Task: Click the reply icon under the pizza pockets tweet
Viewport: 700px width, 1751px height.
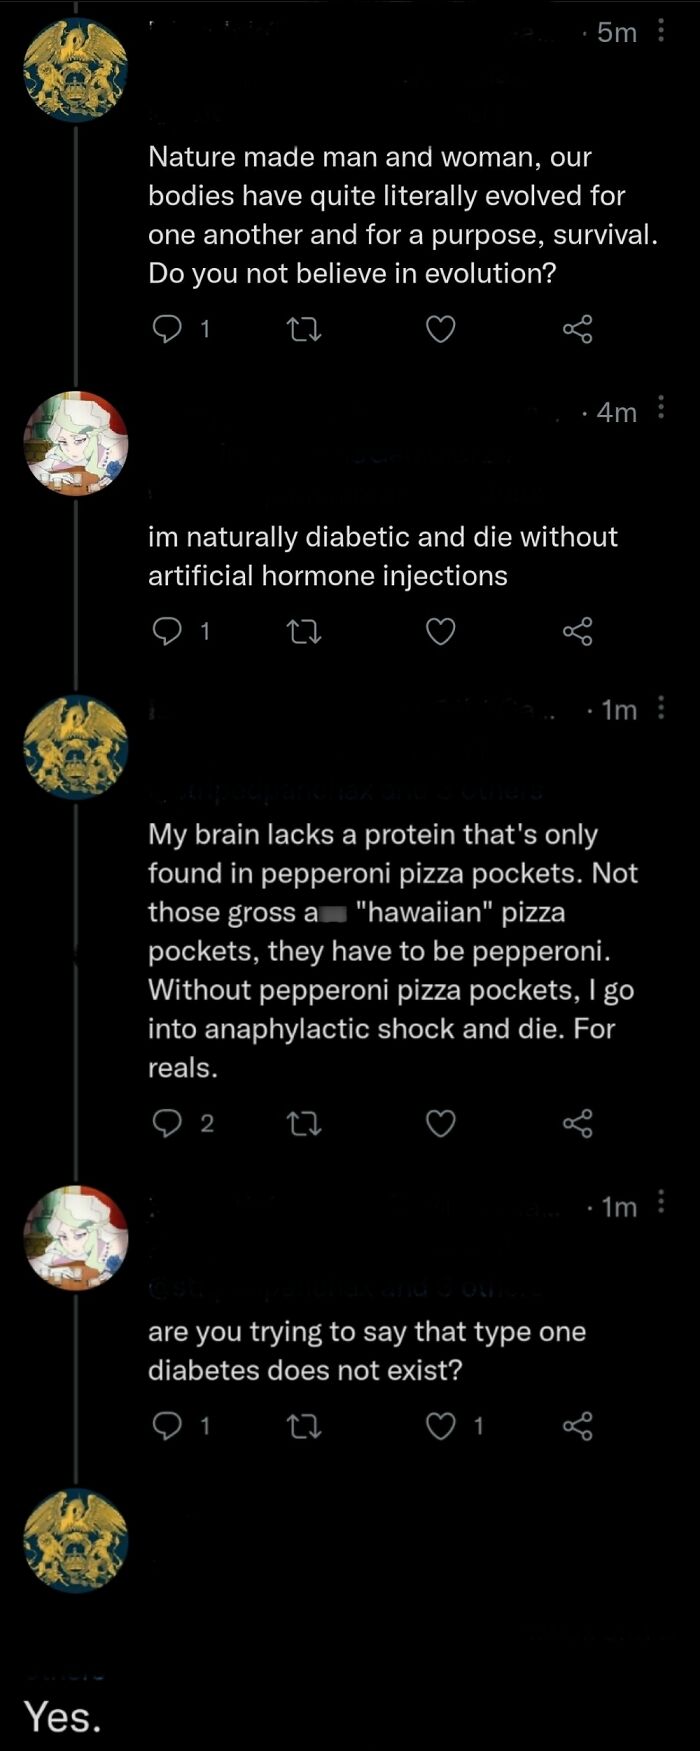Action: [x=167, y=1122]
